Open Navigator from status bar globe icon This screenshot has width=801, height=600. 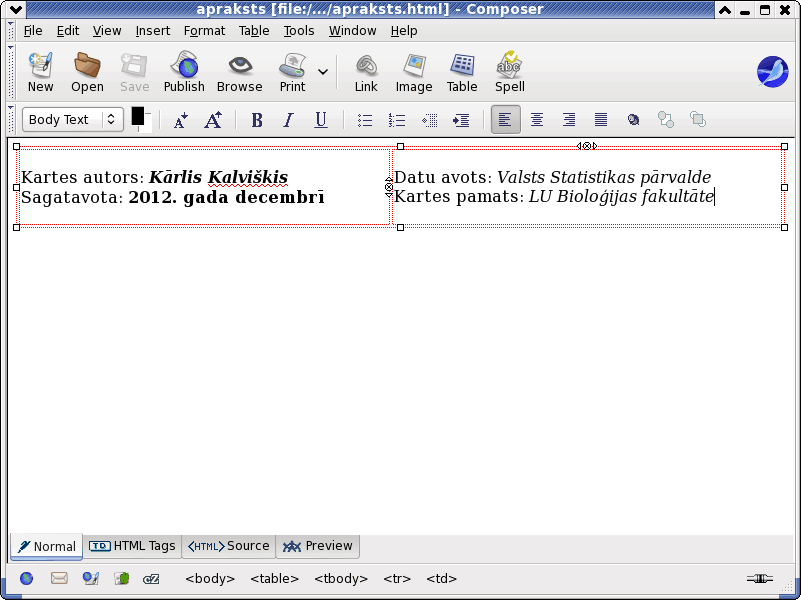pyautogui.click(x=27, y=579)
